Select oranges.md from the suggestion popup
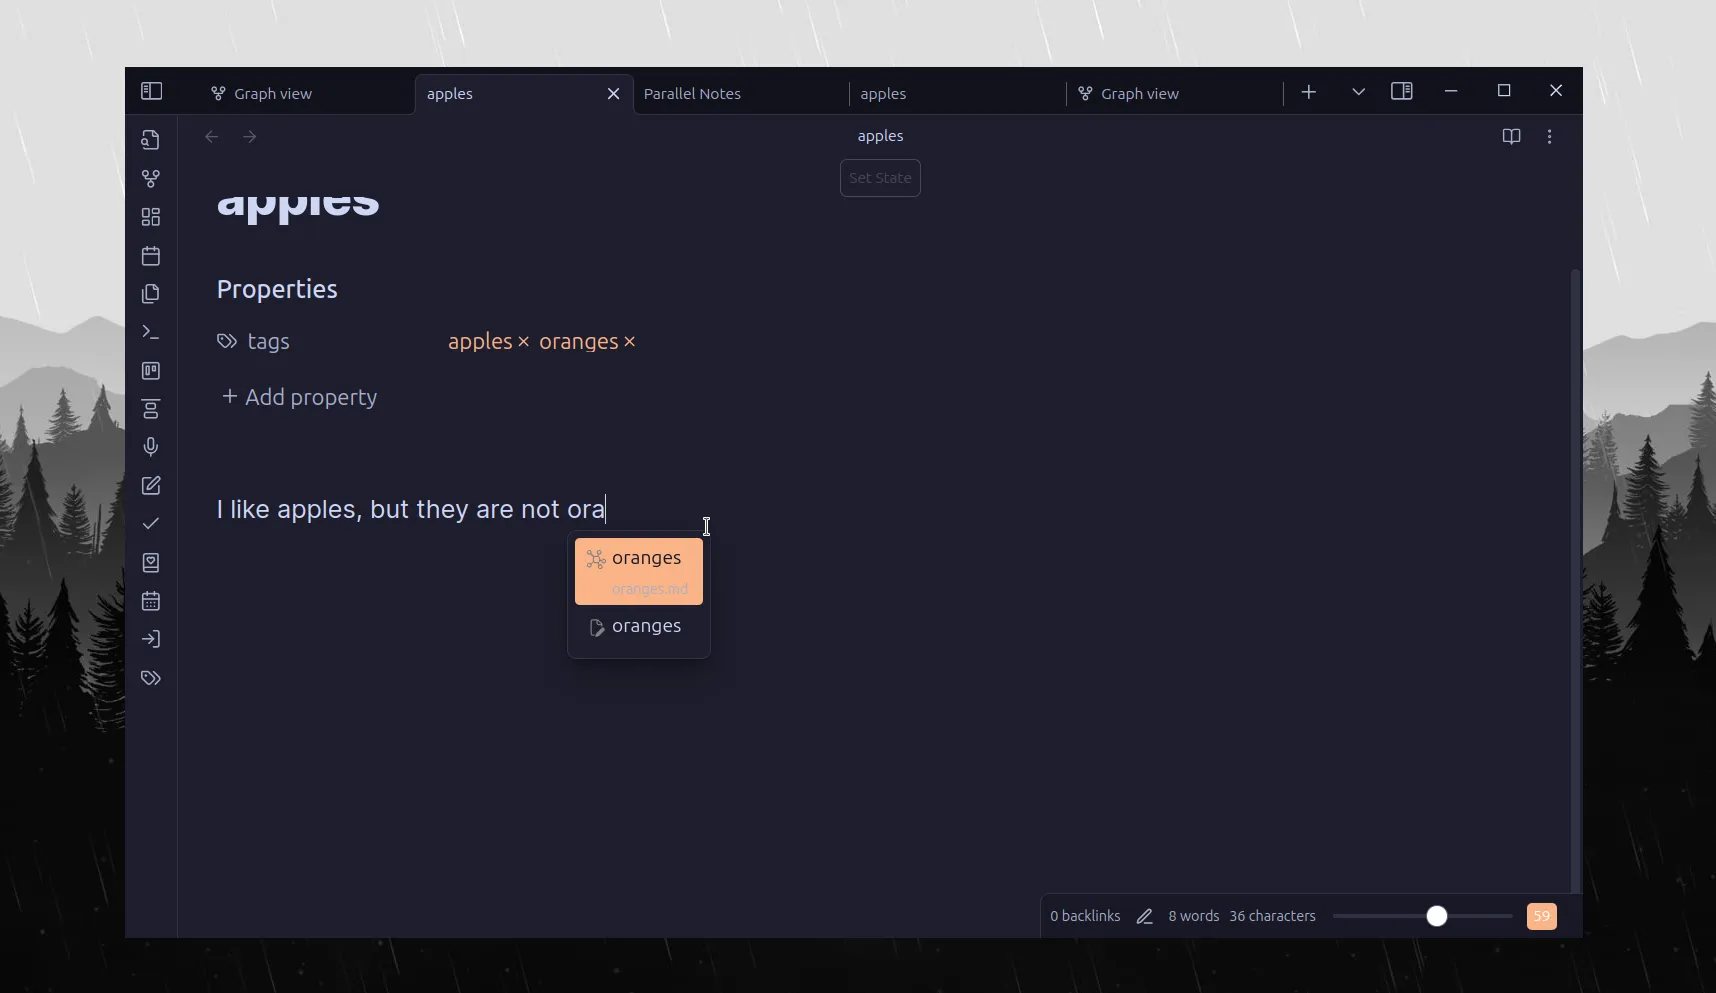1716x993 pixels. coord(639,573)
